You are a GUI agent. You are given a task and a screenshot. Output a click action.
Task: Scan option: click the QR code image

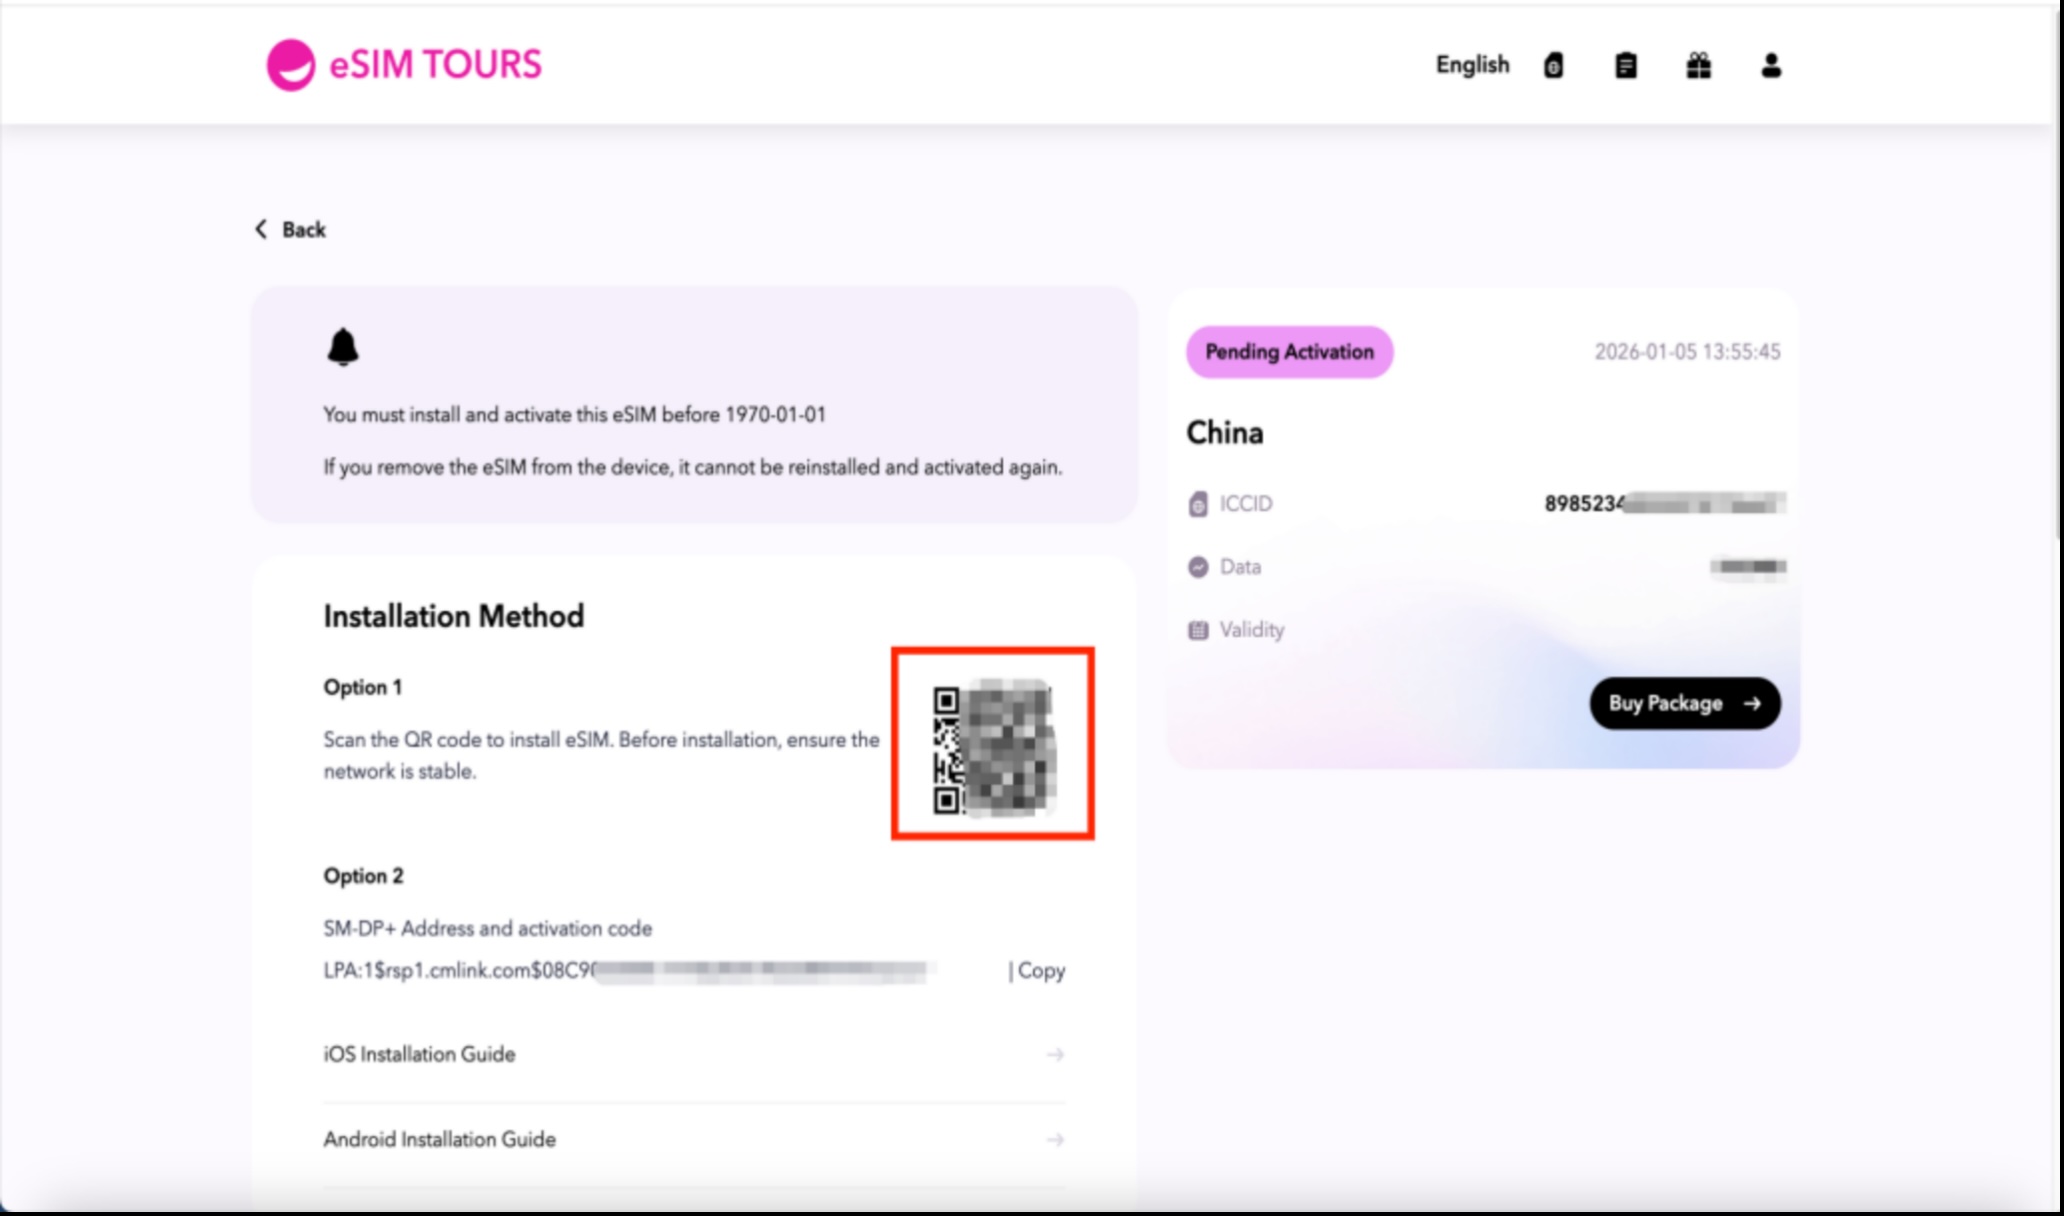coord(993,746)
